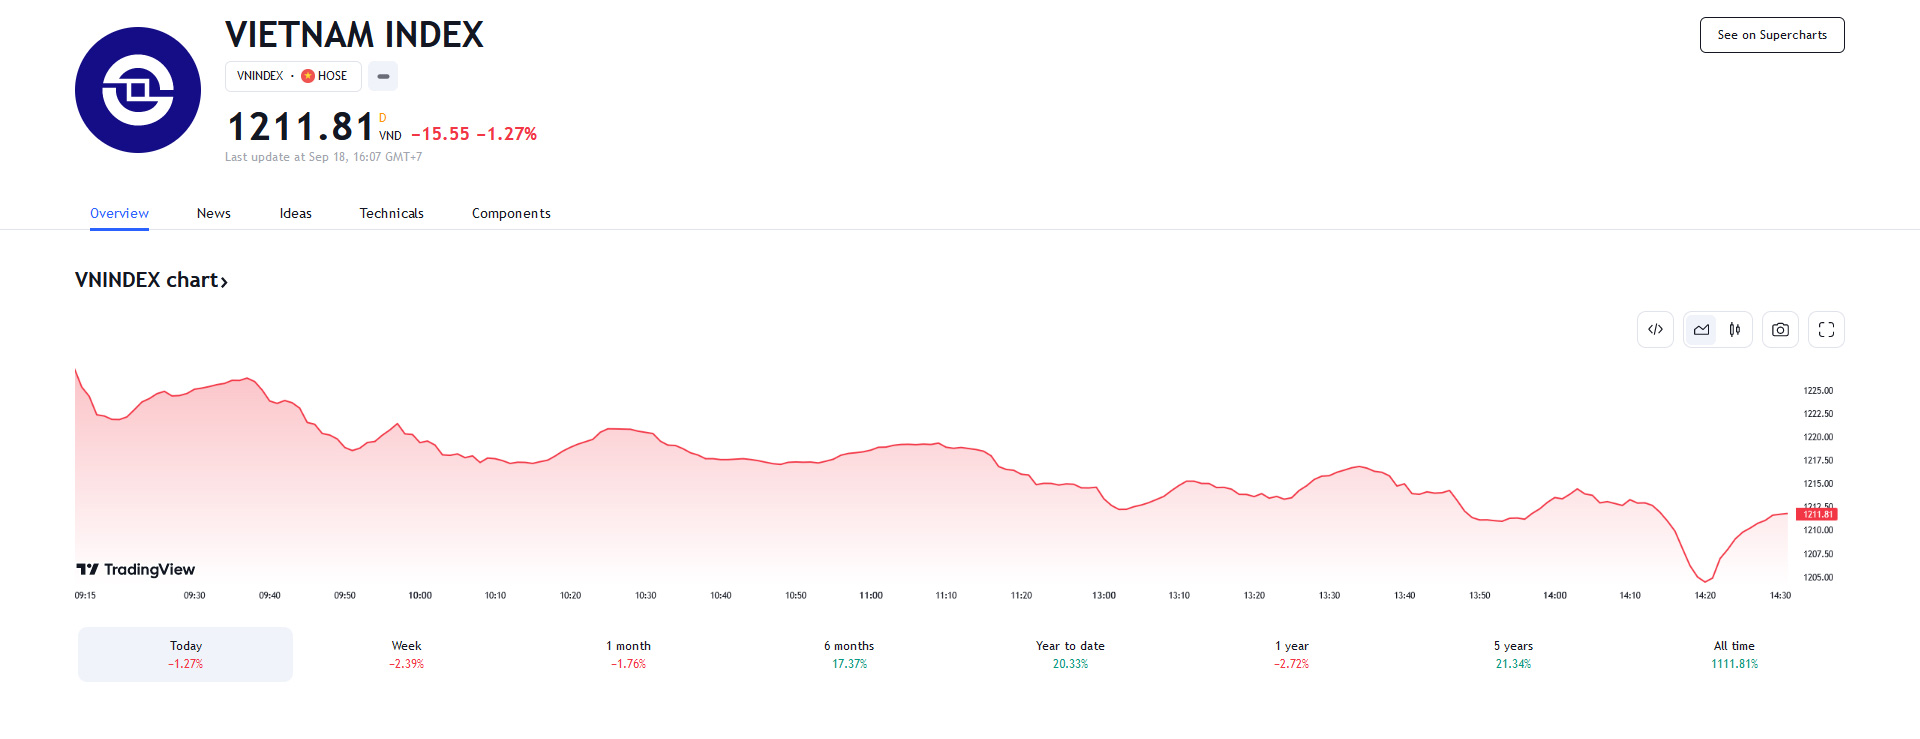The width and height of the screenshot is (1920, 739).
Task: Click the embed code icon
Action: [1655, 330]
